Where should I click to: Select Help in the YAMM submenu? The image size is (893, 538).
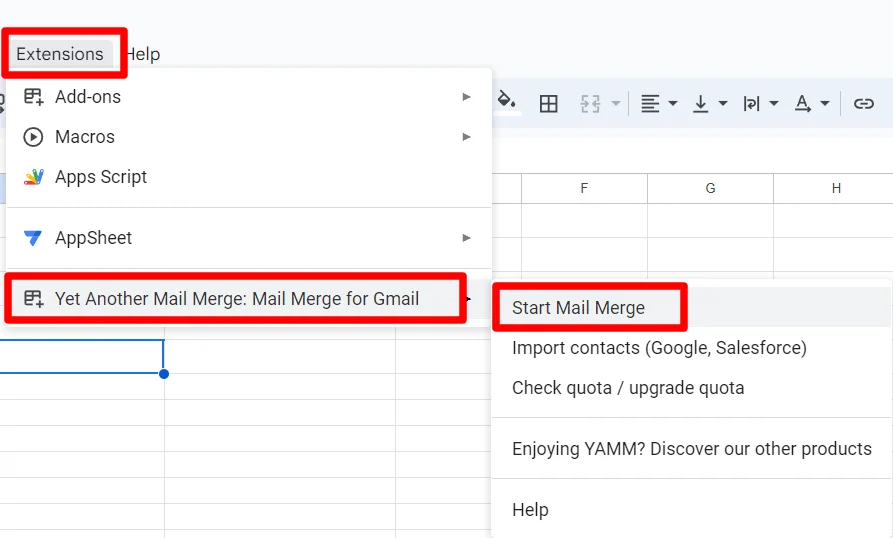pyautogui.click(x=691, y=510)
